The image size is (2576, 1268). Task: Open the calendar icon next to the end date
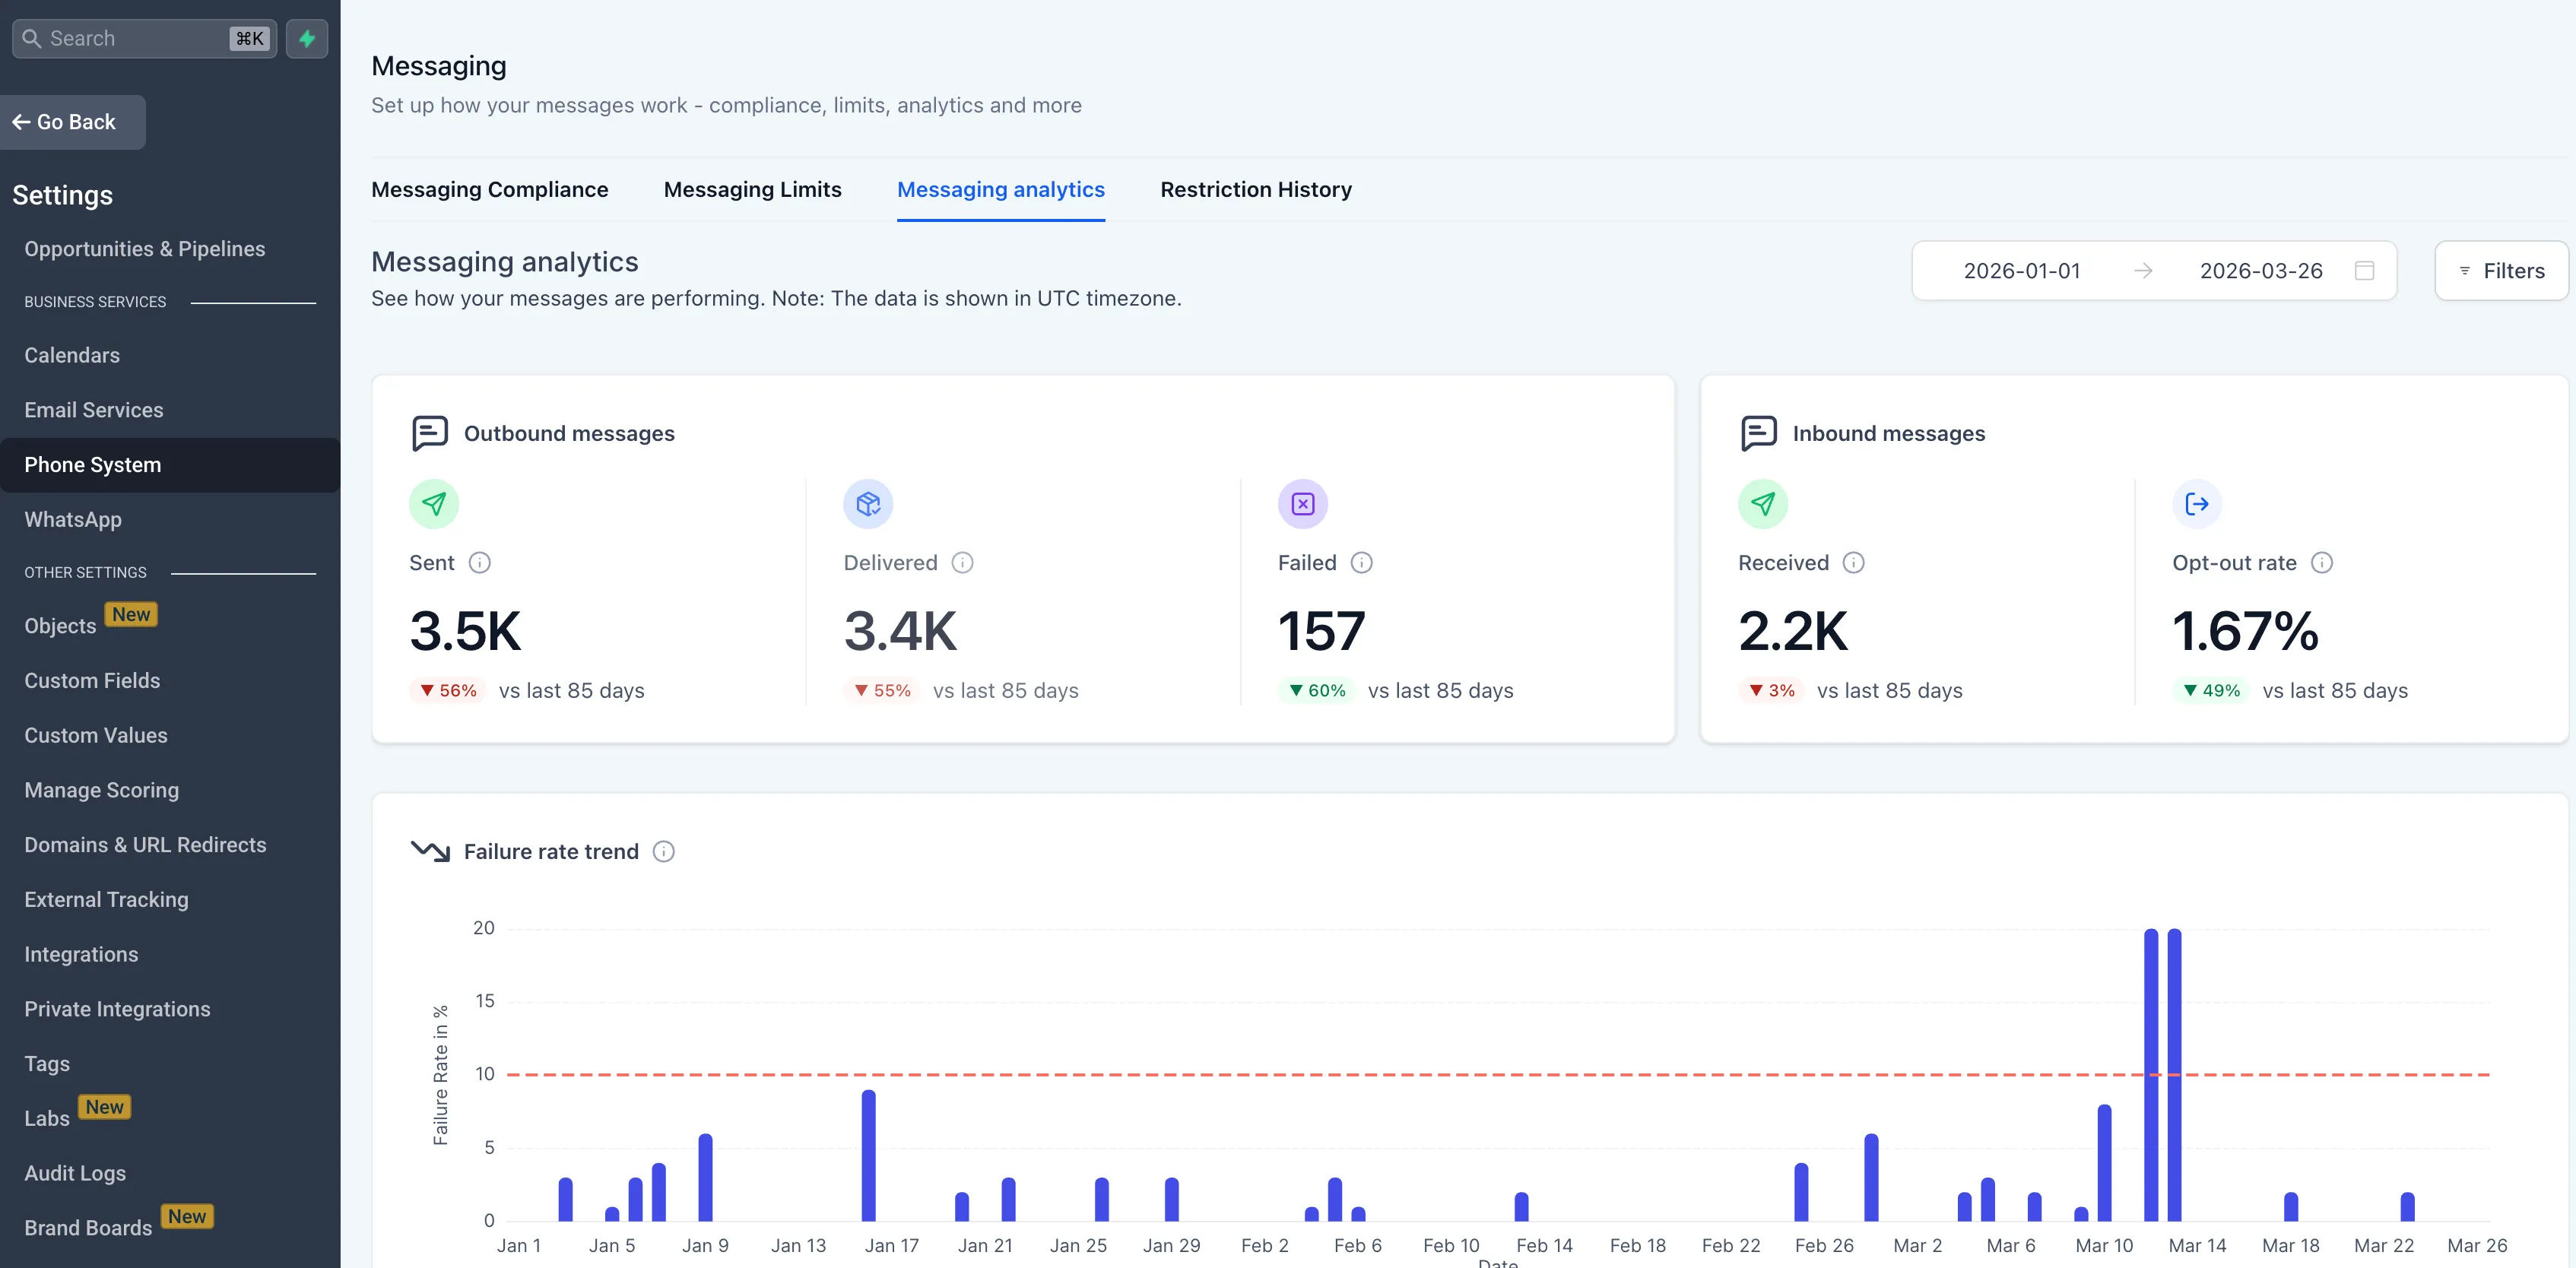point(2365,270)
